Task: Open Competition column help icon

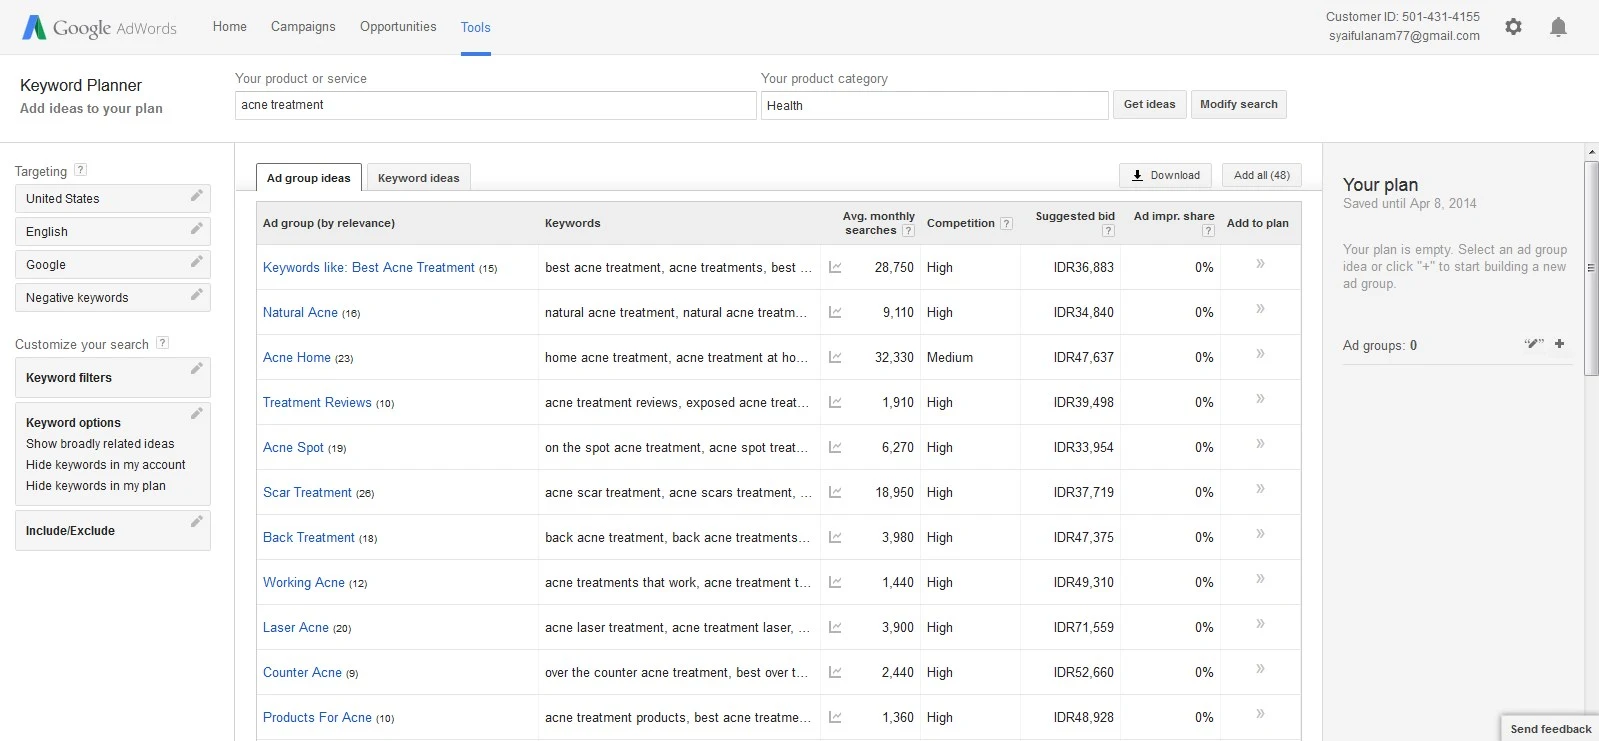Action: [1007, 224]
